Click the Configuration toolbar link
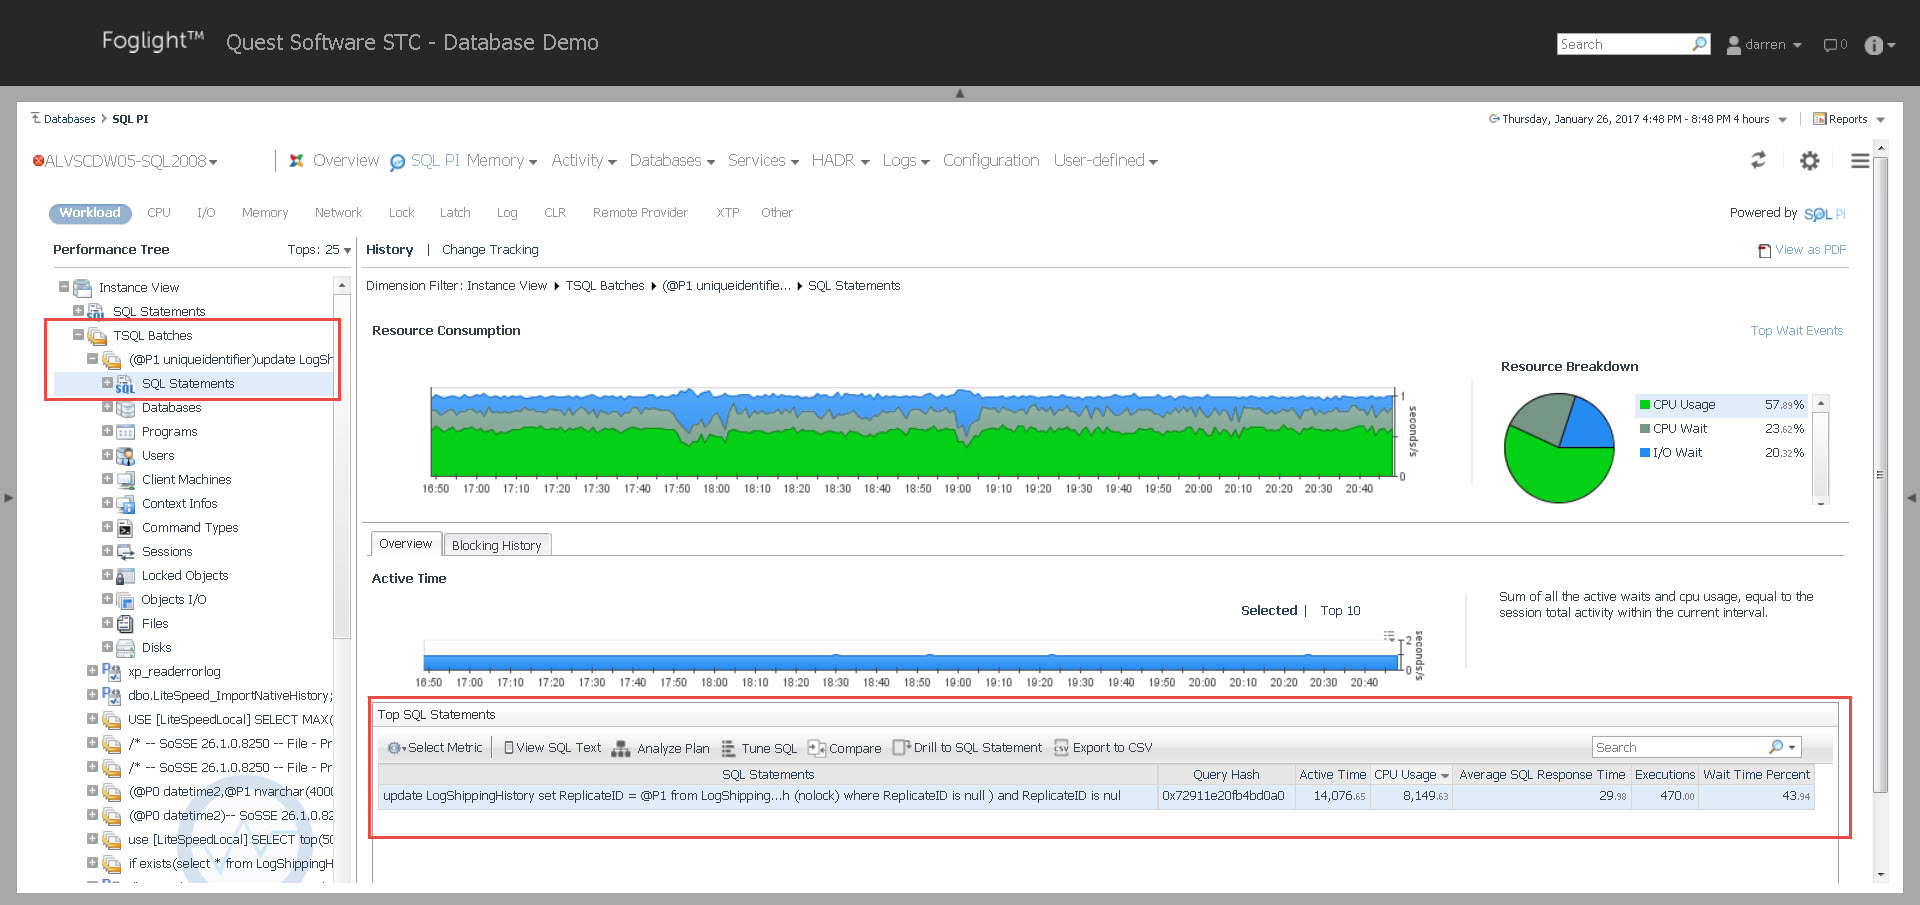1920x905 pixels. tap(991, 161)
